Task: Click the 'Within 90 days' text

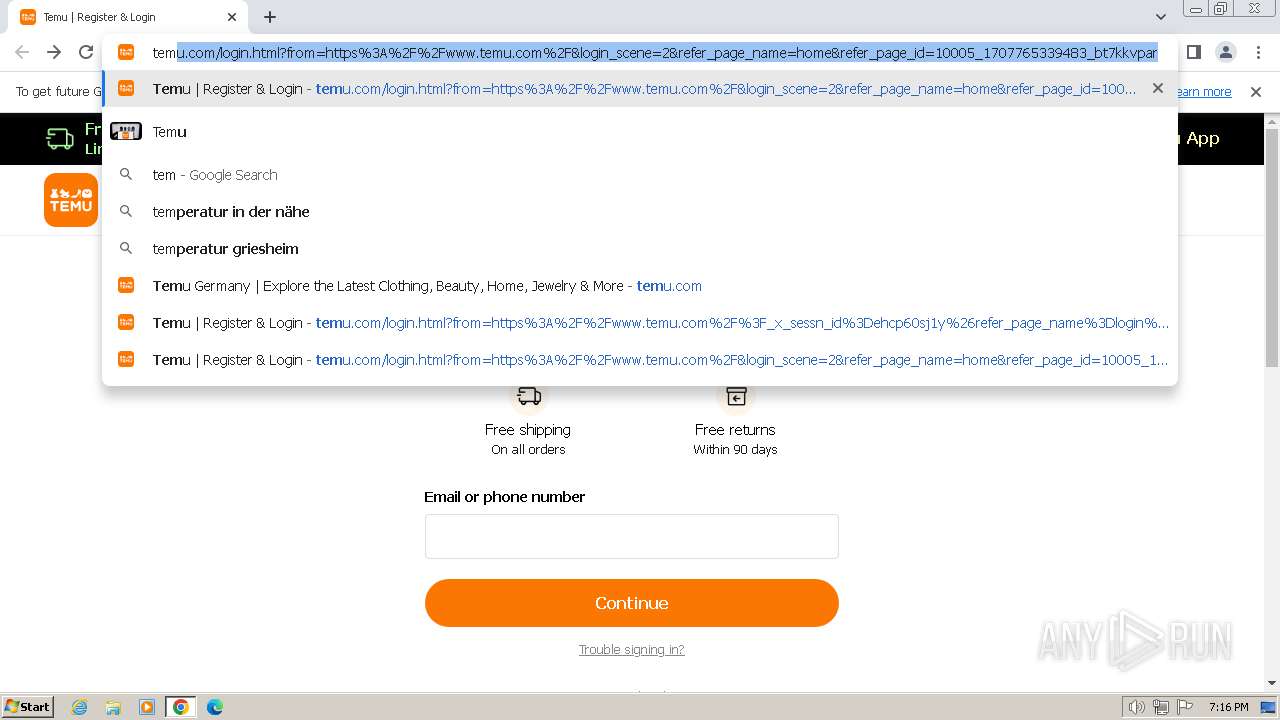Action: click(x=735, y=450)
